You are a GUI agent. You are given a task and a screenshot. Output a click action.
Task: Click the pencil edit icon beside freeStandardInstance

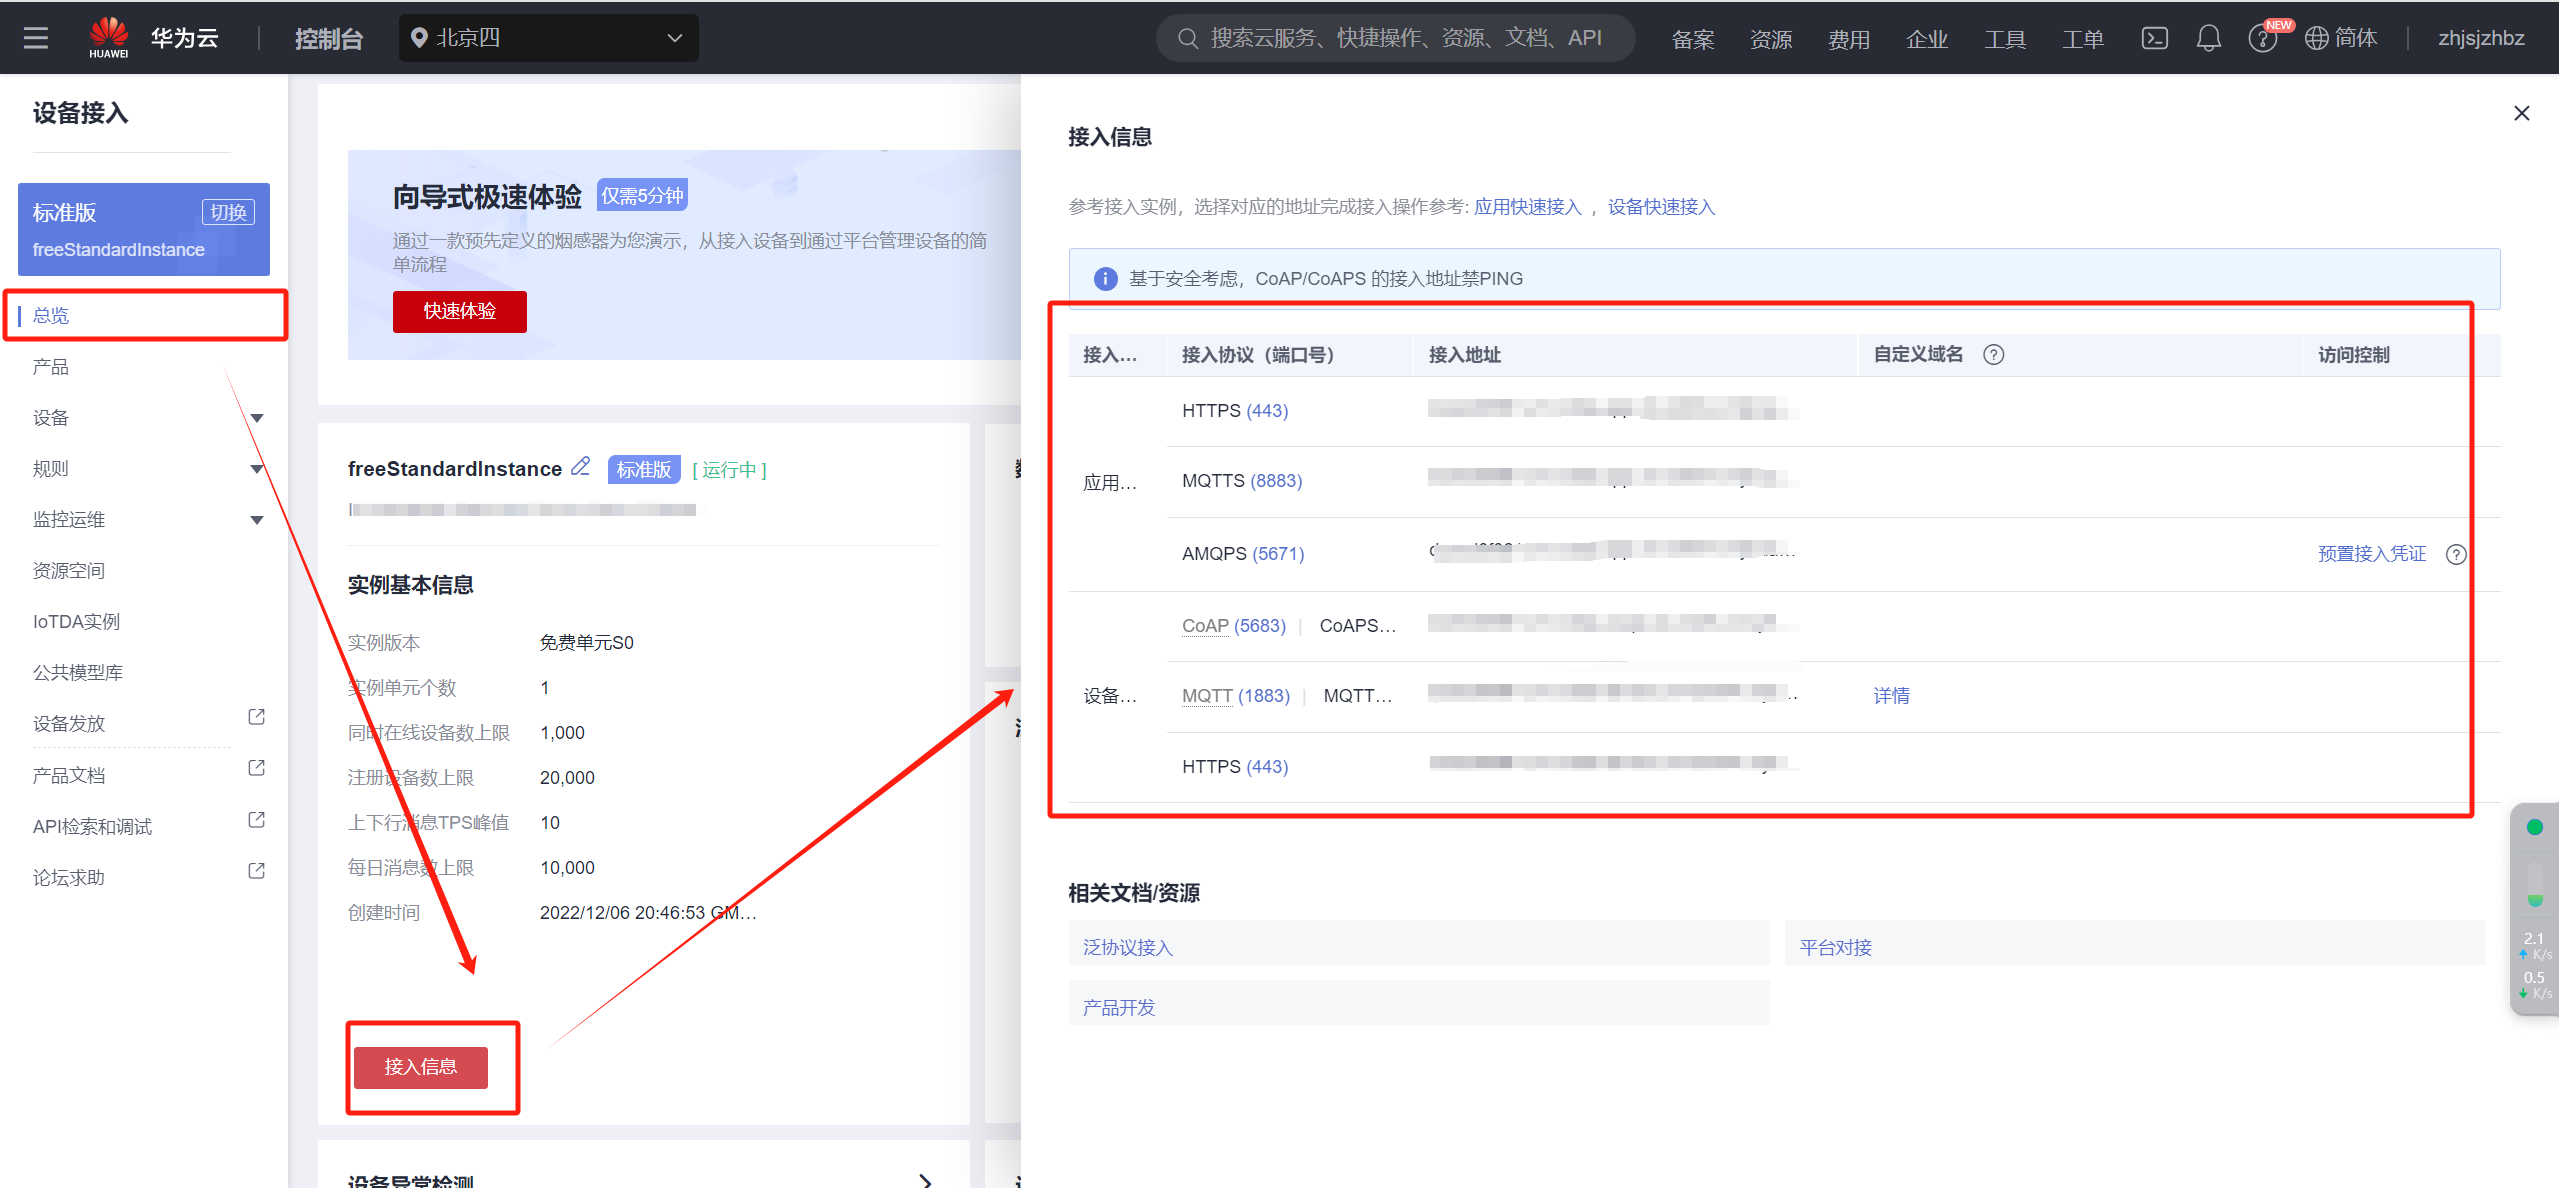point(581,467)
